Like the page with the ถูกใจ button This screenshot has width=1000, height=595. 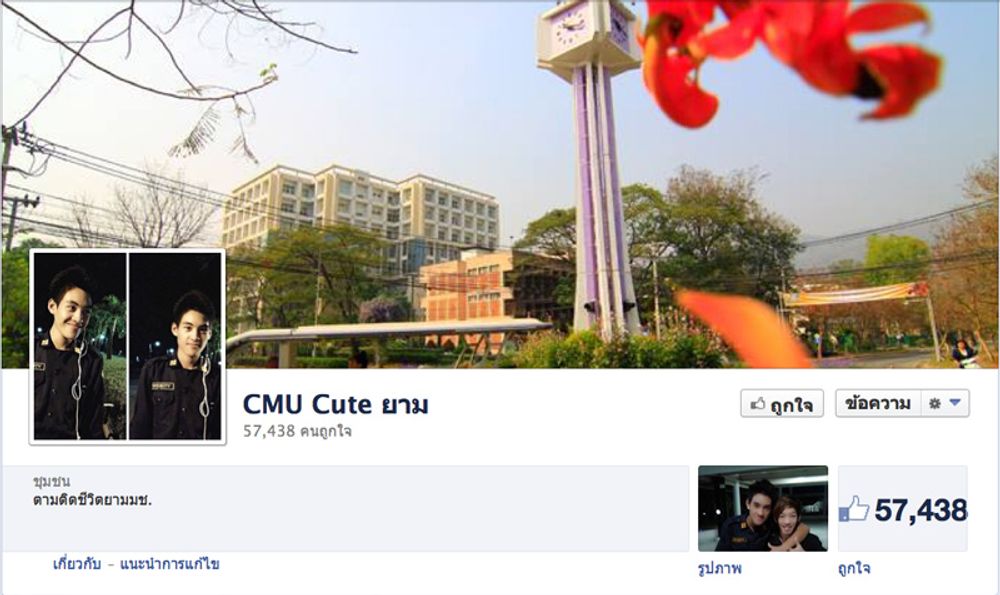[782, 404]
